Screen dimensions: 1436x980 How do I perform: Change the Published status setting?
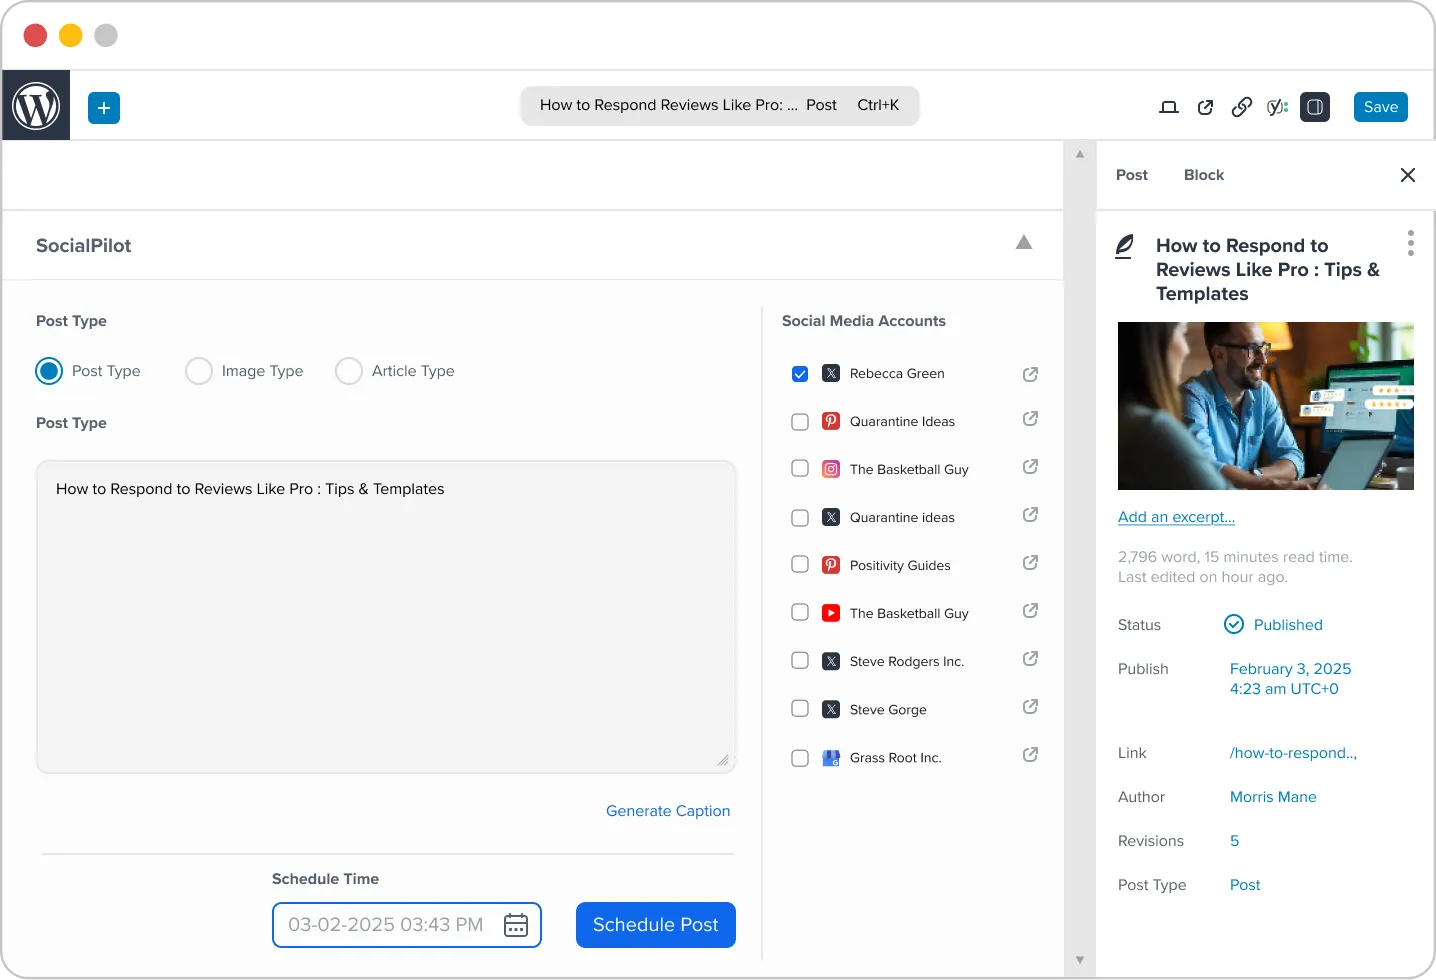point(1287,624)
